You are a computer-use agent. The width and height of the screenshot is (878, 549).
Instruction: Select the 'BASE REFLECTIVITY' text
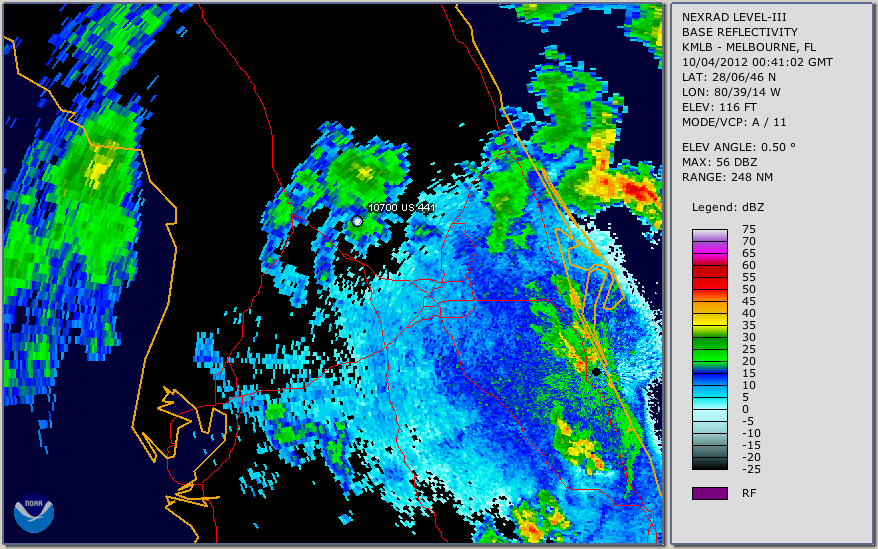(x=739, y=32)
